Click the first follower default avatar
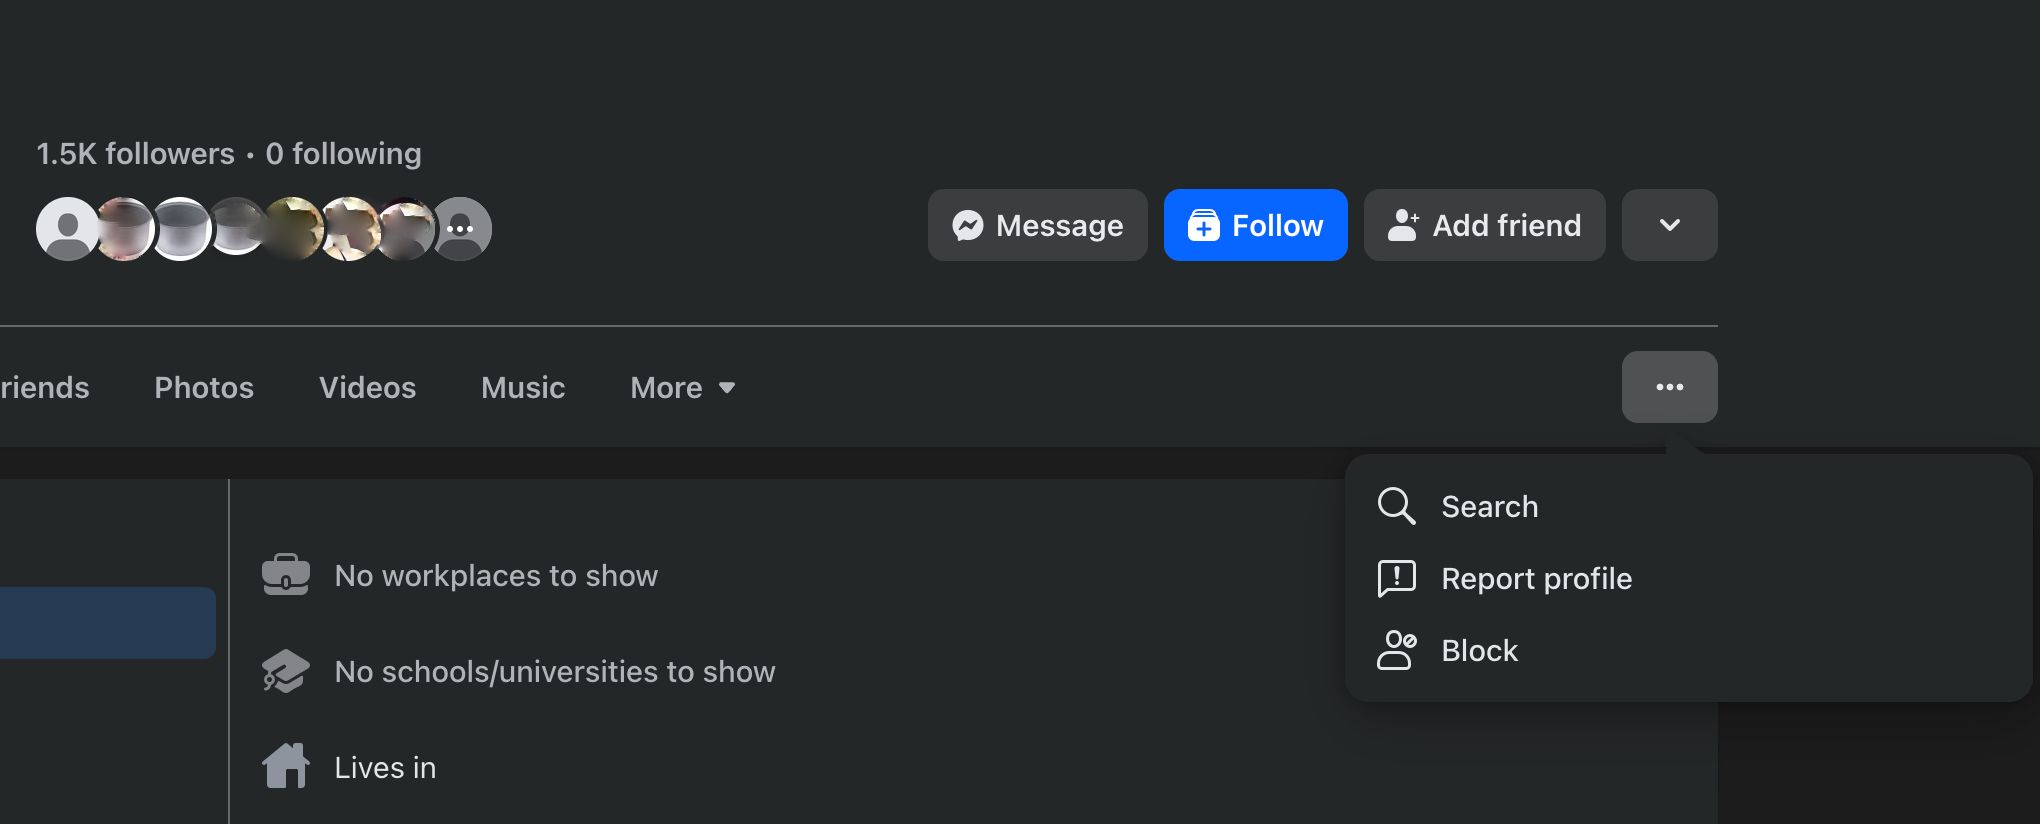Screen dimensions: 2040x824 (x=67, y=229)
